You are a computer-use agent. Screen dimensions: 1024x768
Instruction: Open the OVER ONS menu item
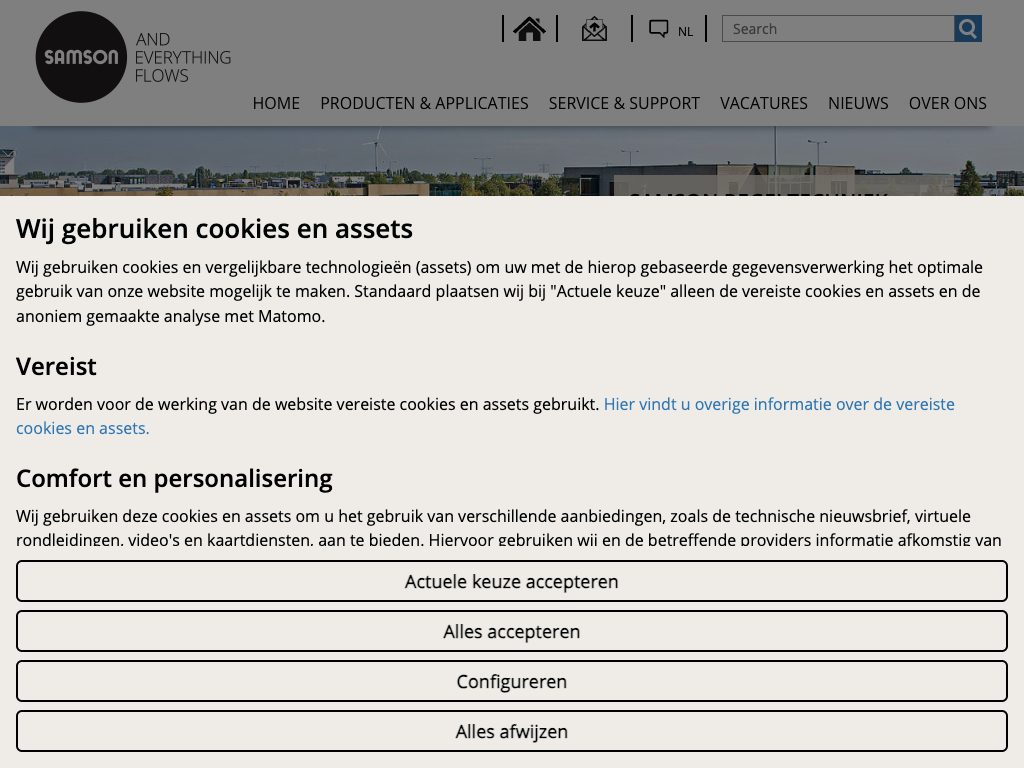point(947,103)
